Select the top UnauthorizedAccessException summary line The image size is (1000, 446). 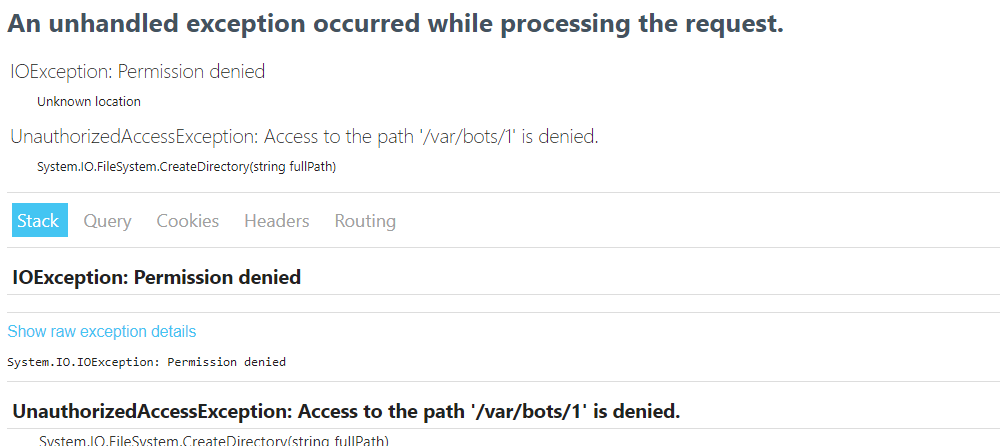click(x=304, y=137)
